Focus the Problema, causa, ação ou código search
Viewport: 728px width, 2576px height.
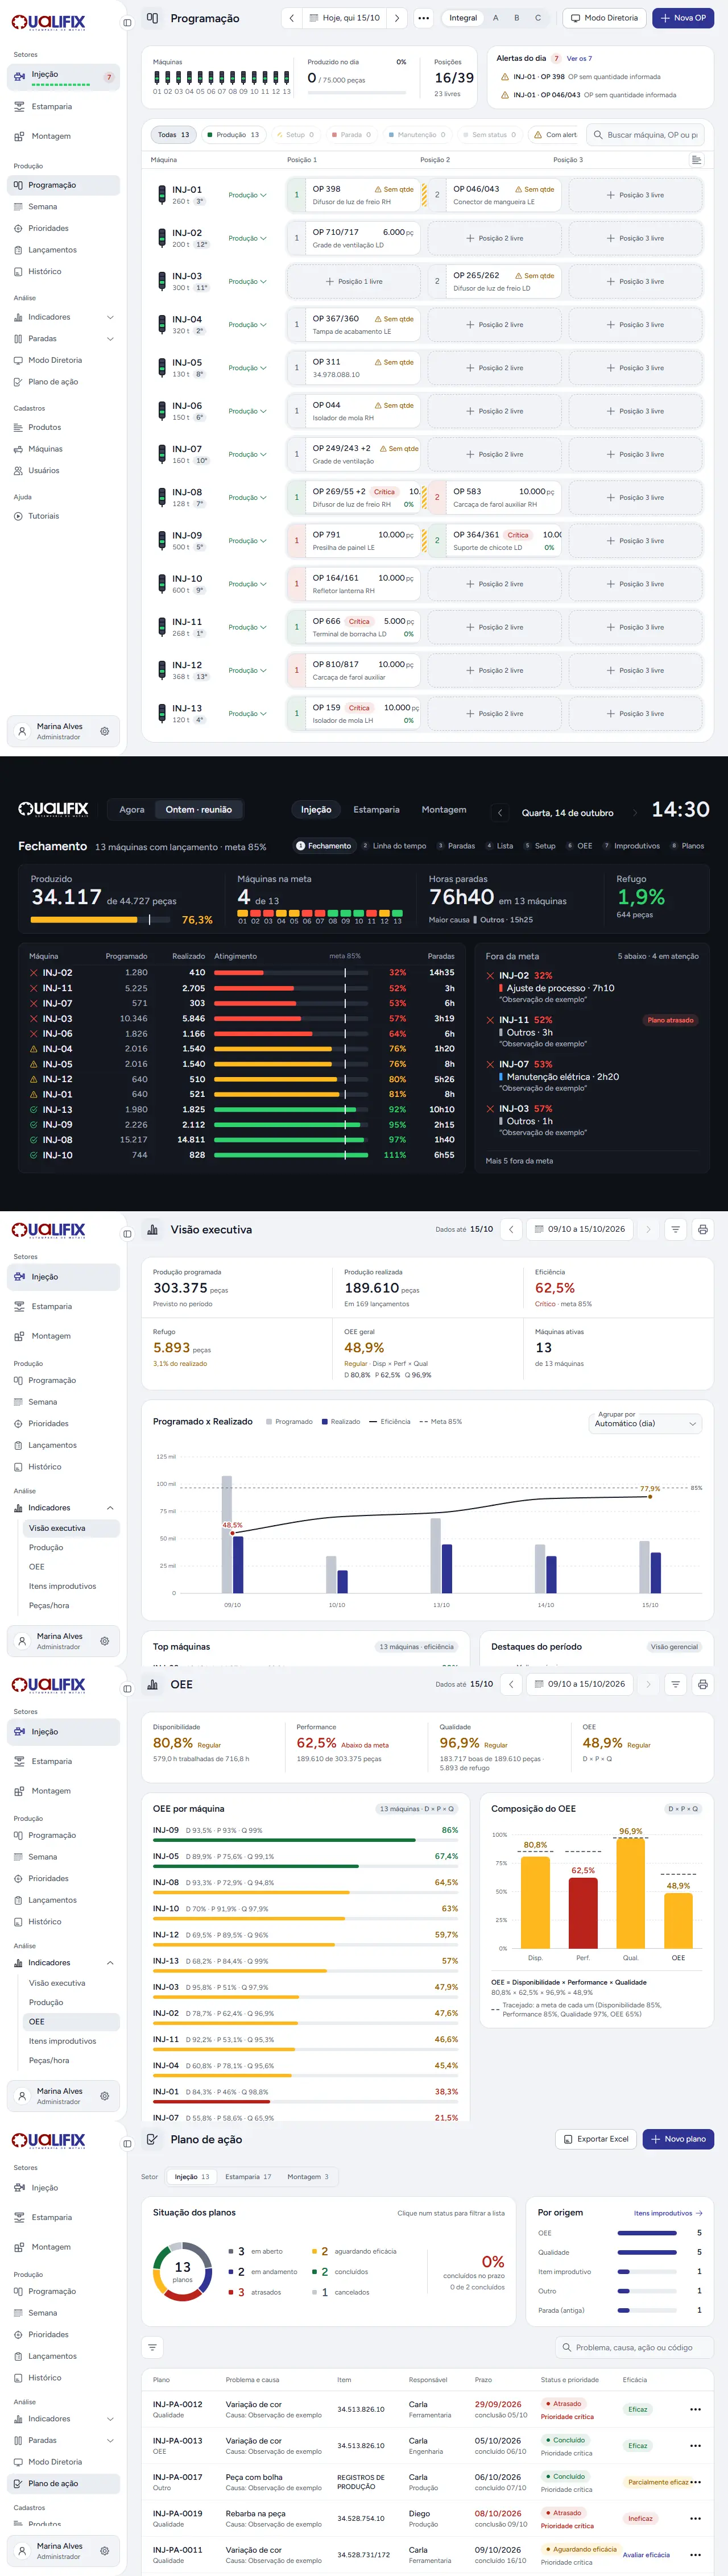[634, 2347]
